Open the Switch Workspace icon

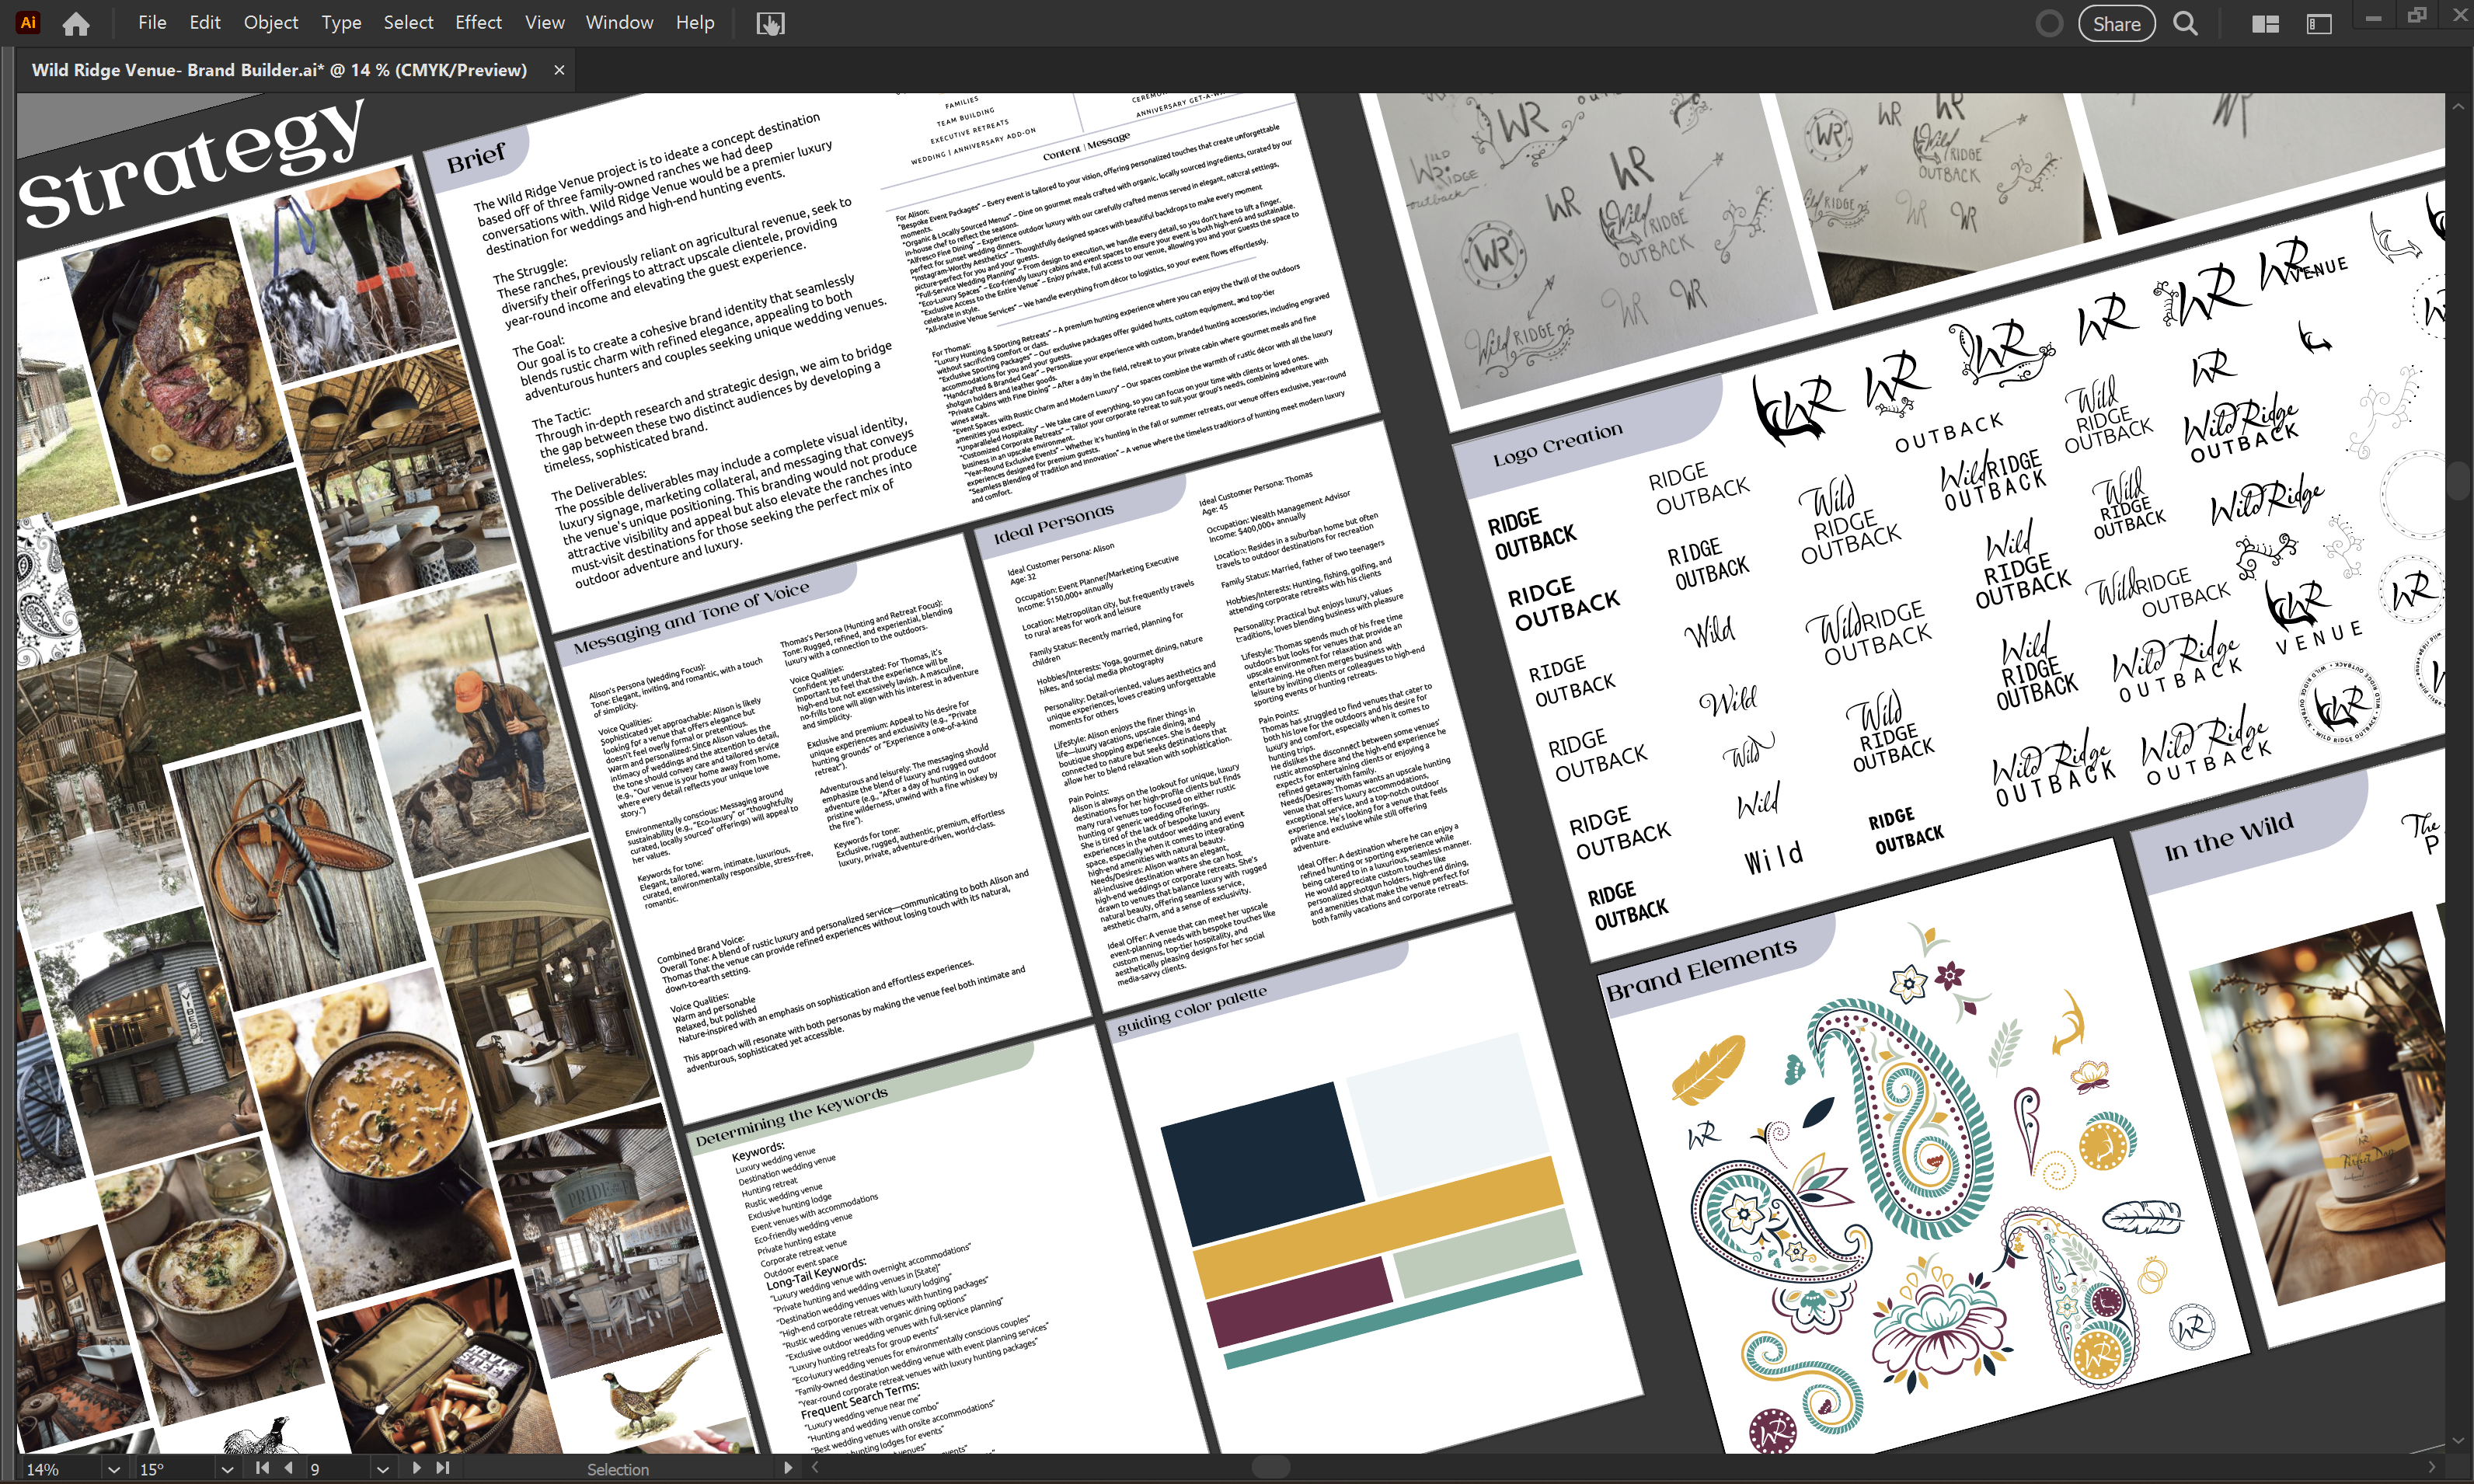coord(2319,23)
